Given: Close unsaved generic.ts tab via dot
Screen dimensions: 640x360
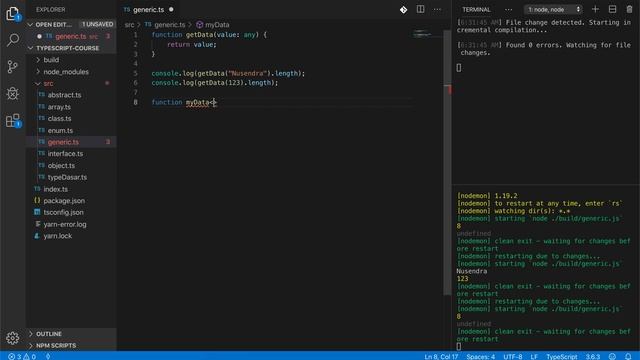Looking at the screenshot, I should [x=171, y=9].
